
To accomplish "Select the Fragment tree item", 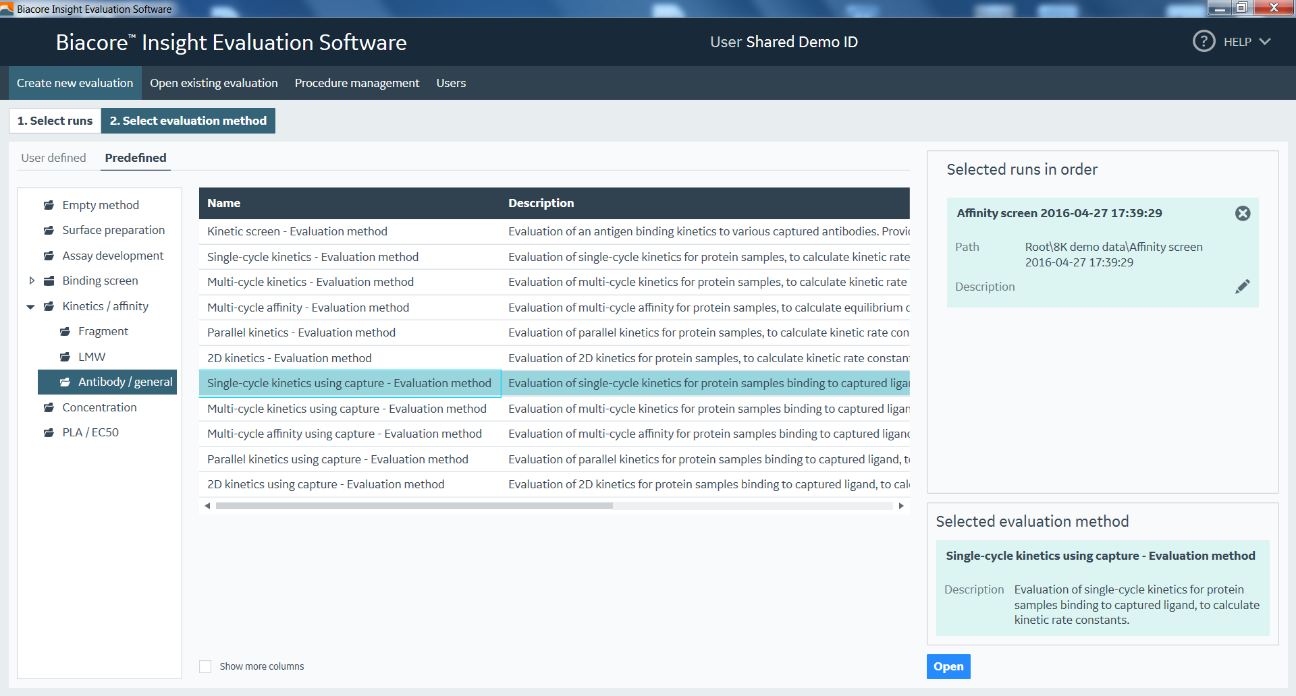I will click(103, 331).
